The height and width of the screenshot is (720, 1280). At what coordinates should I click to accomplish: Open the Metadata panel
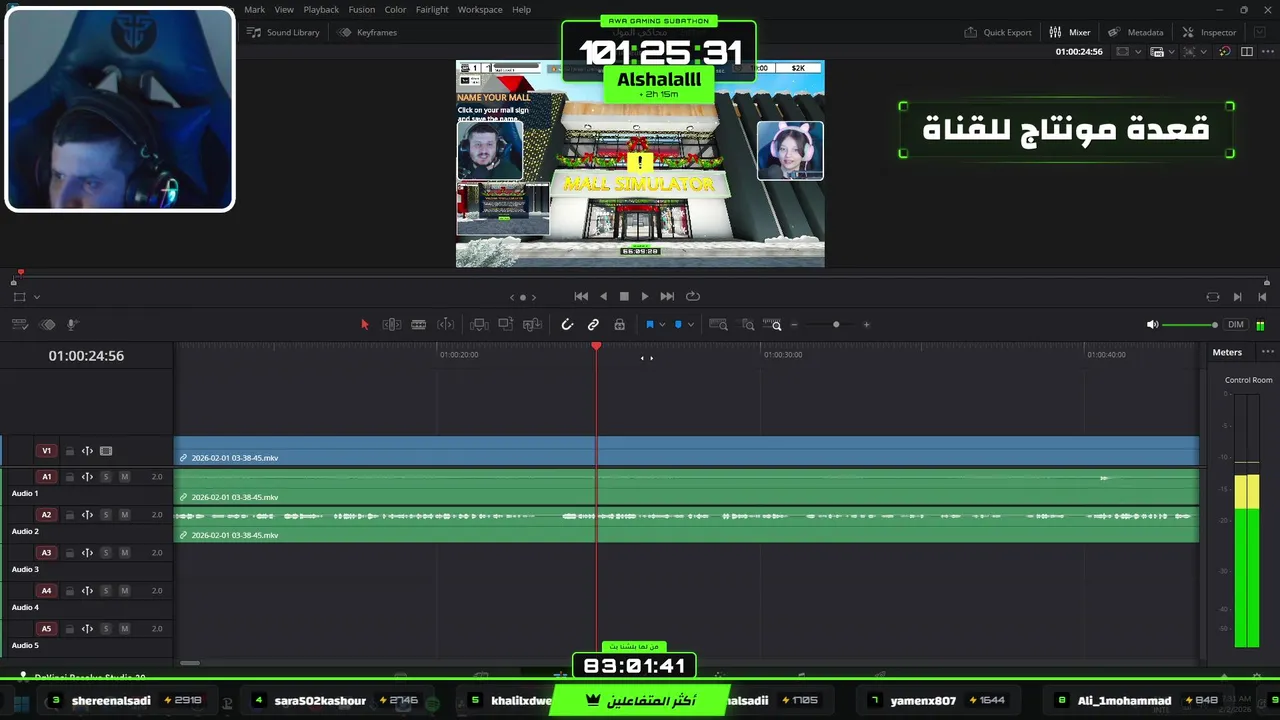[x=1136, y=32]
